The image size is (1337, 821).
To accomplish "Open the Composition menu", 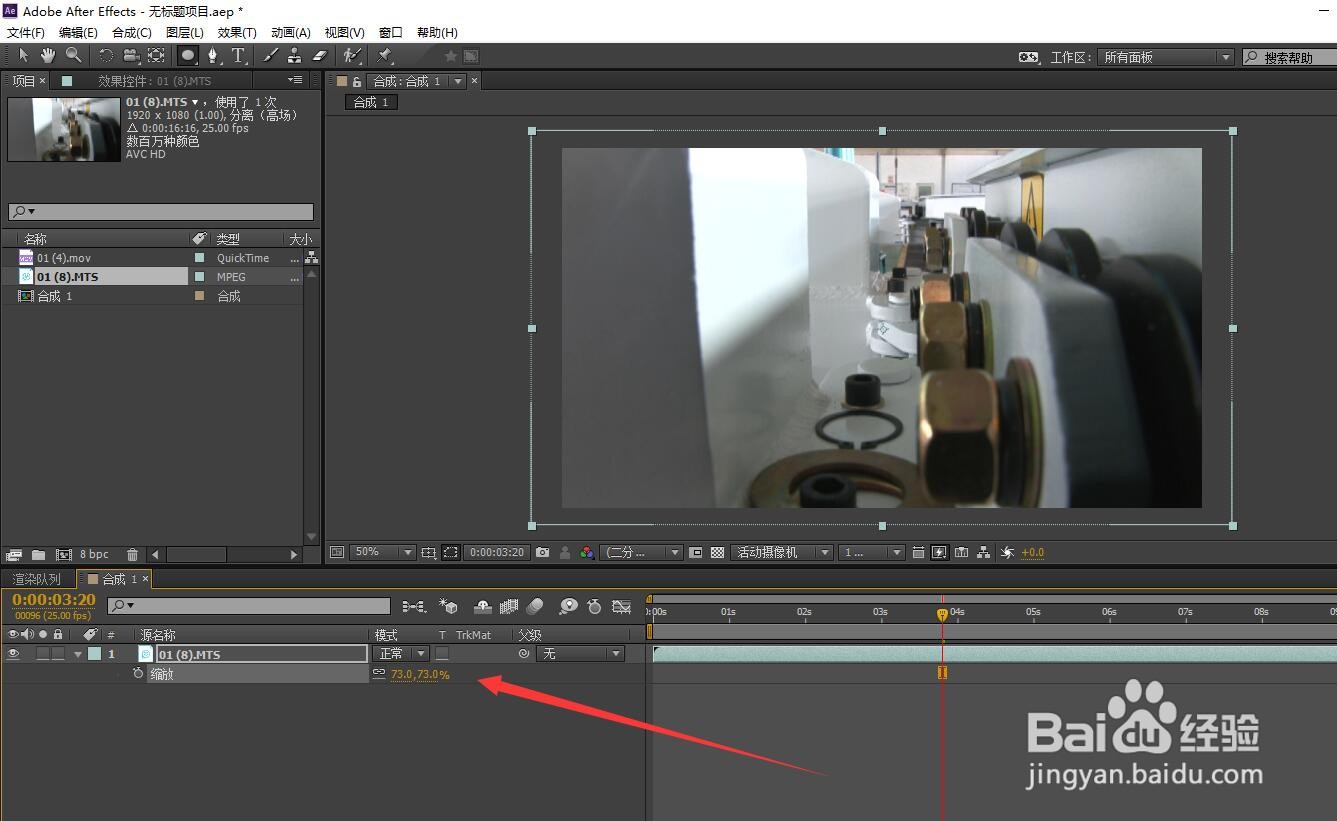I will [x=131, y=33].
